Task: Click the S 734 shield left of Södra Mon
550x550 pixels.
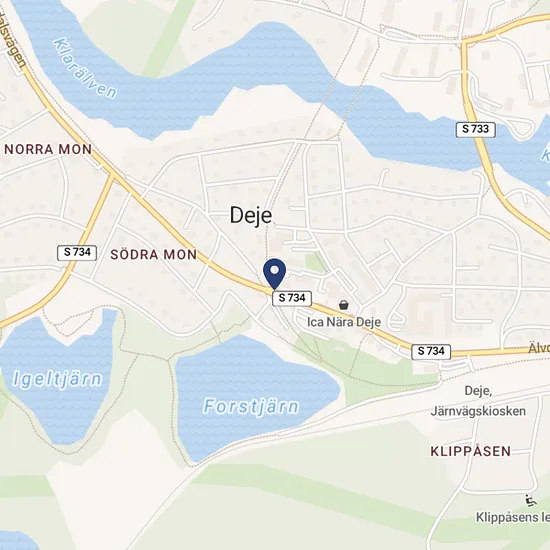Action: pyautogui.click(x=77, y=253)
